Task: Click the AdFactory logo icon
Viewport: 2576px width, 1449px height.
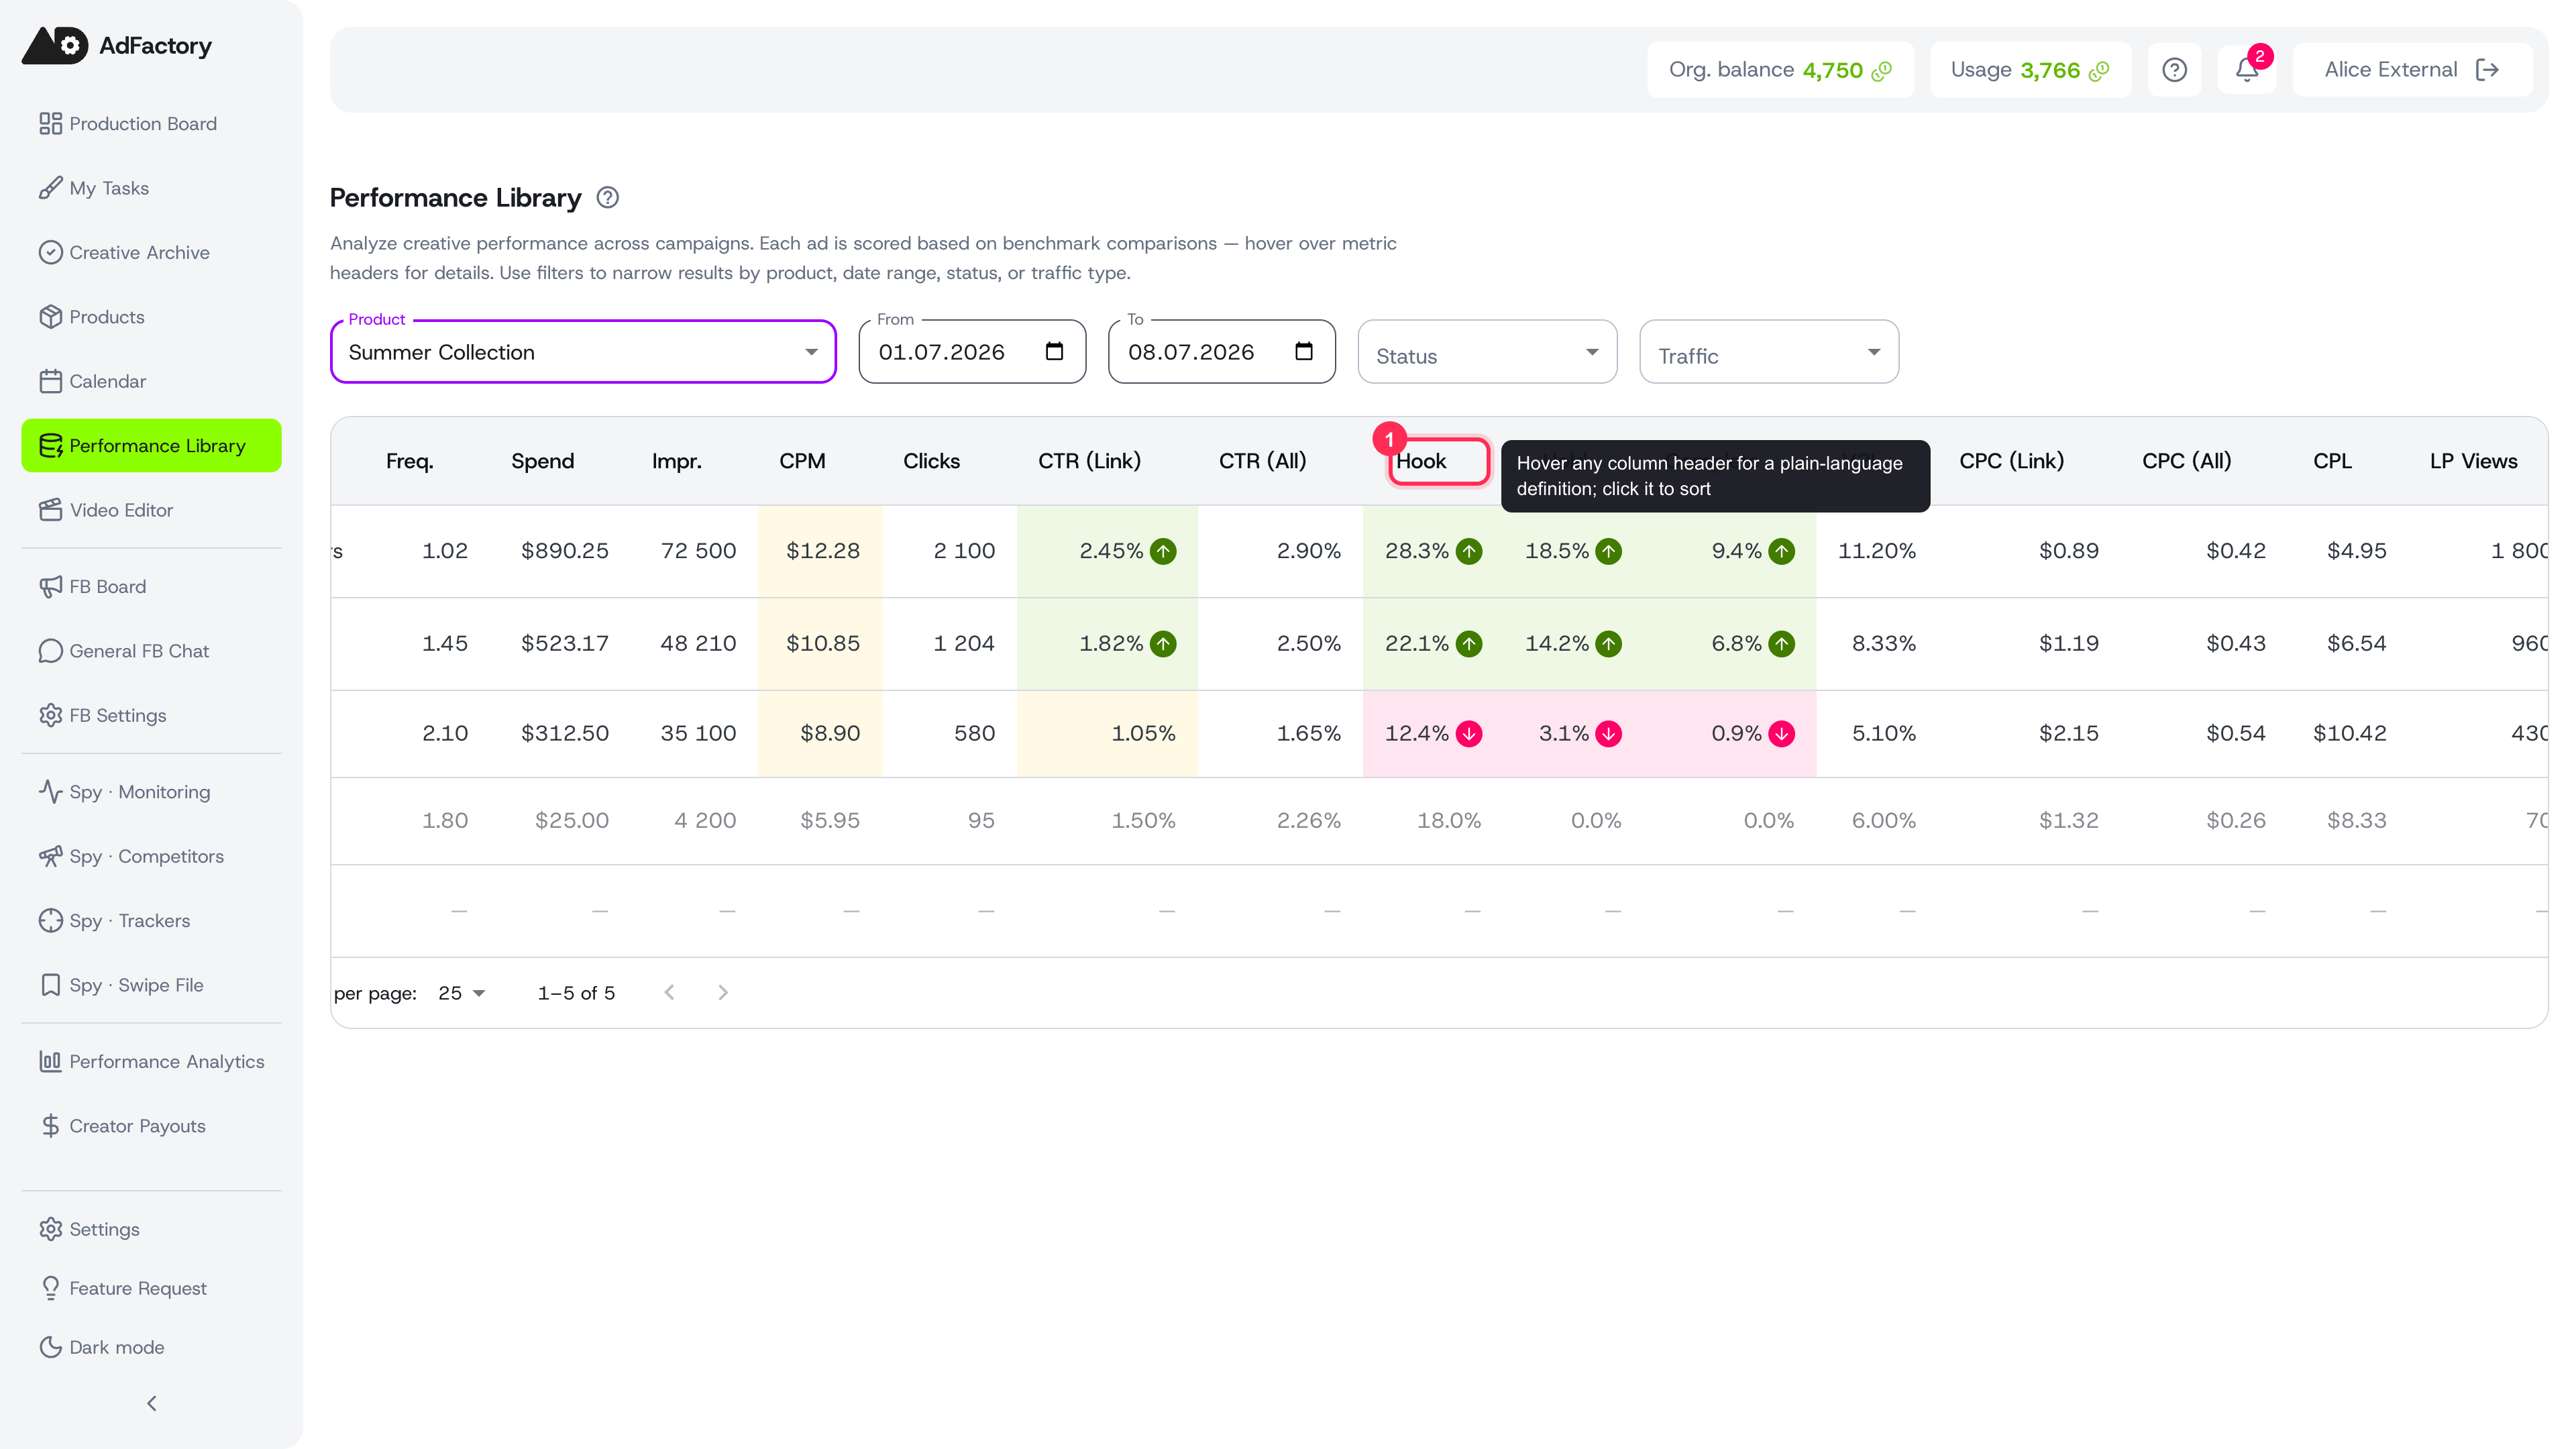Action: coord(55,45)
